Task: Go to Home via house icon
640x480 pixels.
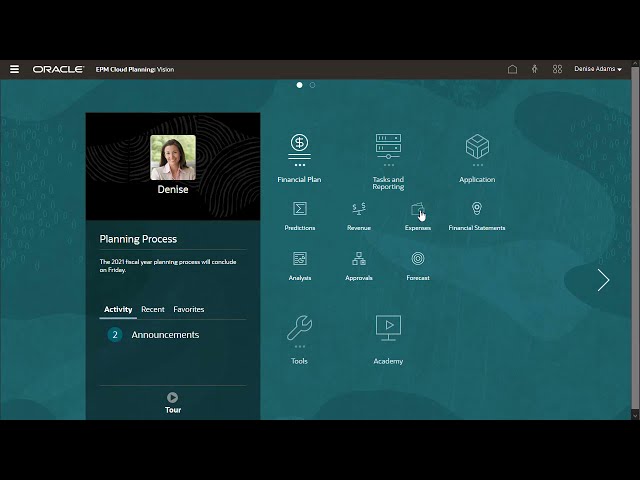Action: pos(512,69)
